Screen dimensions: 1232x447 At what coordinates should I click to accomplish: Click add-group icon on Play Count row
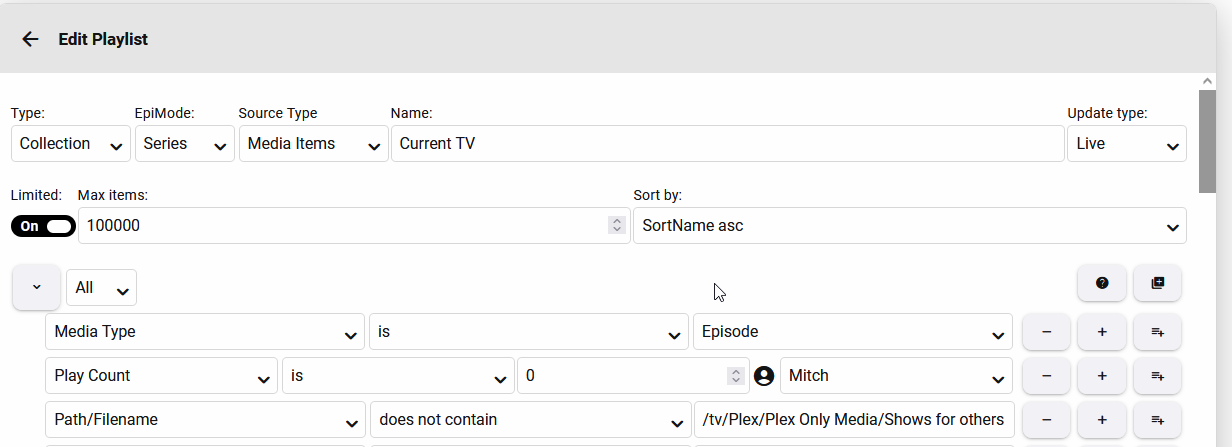(x=1157, y=376)
